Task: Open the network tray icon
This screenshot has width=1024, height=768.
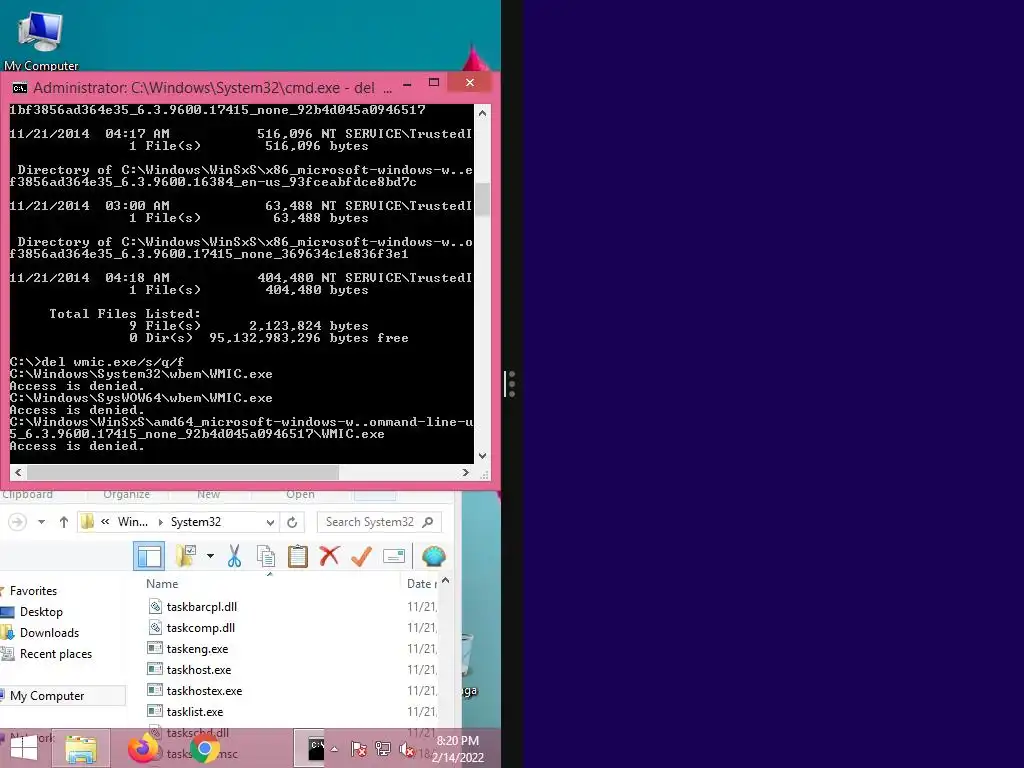Action: 383,749
